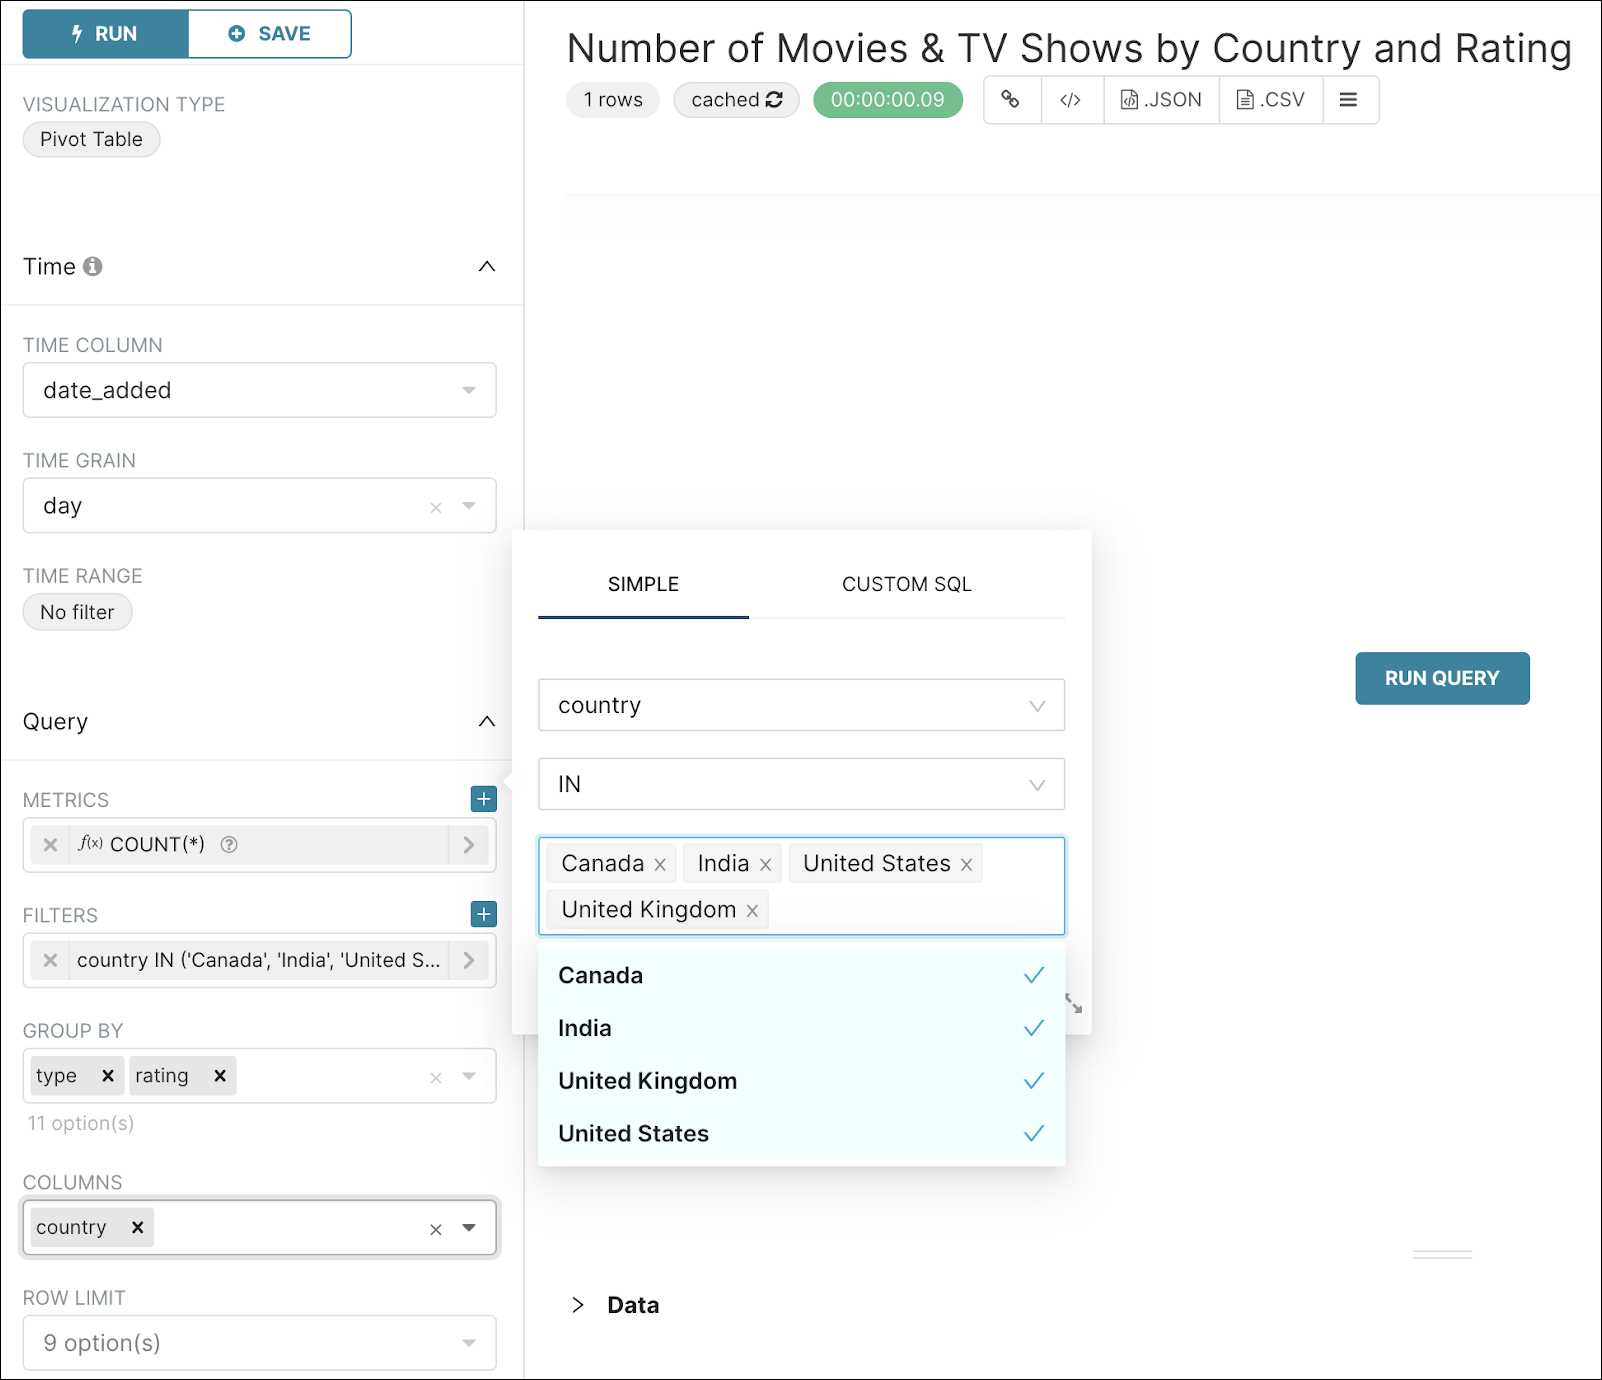Open the hamburger options menu beside .CSV
This screenshot has width=1602, height=1380.
[1349, 100]
